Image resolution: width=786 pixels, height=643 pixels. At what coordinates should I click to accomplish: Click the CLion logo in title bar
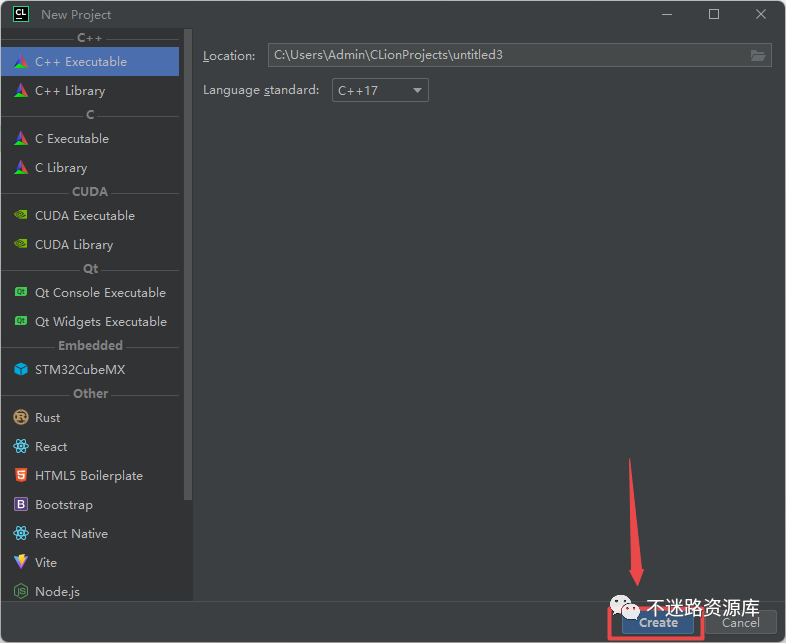21,14
